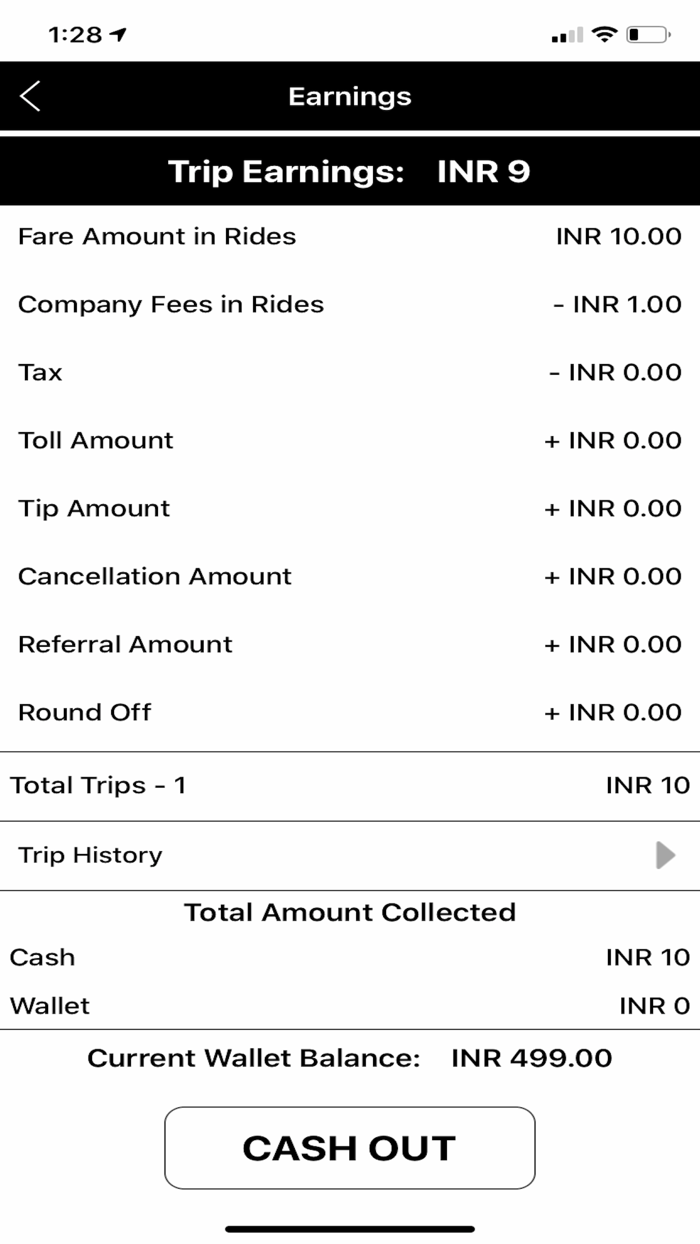
Task: Tap the Total Amount Collected heading
Action: 349,912
